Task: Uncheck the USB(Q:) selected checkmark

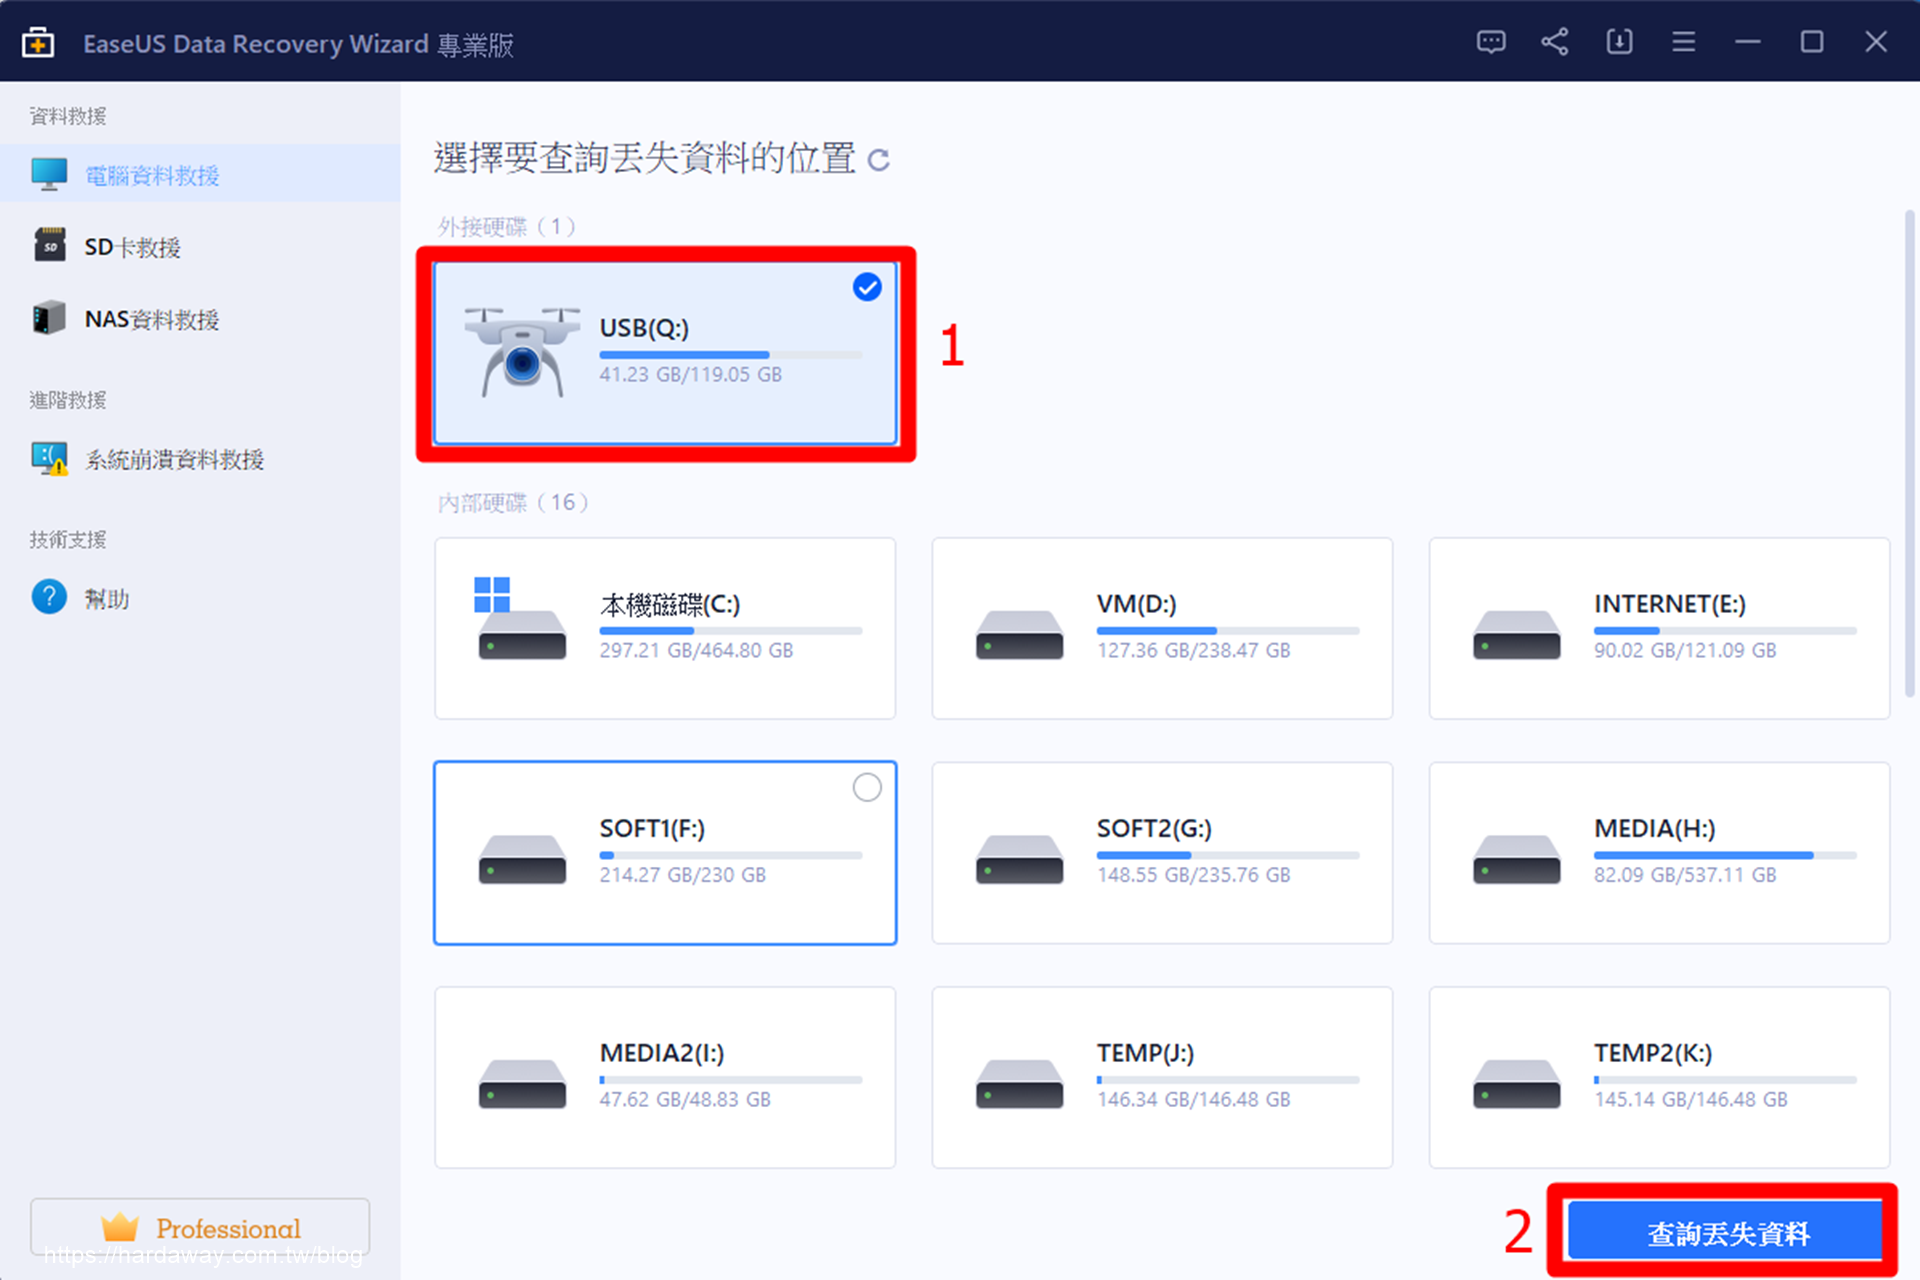Action: click(867, 288)
